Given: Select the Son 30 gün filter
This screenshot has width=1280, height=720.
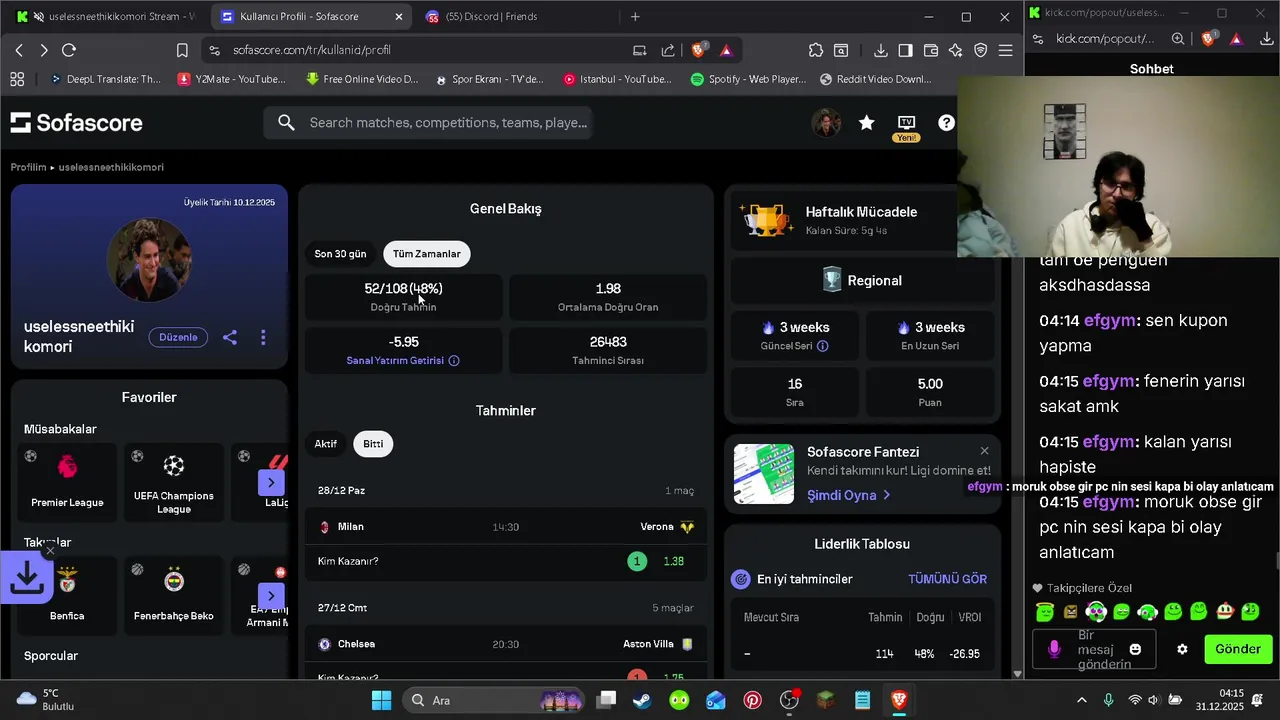Looking at the screenshot, I should [x=340, y=254].
